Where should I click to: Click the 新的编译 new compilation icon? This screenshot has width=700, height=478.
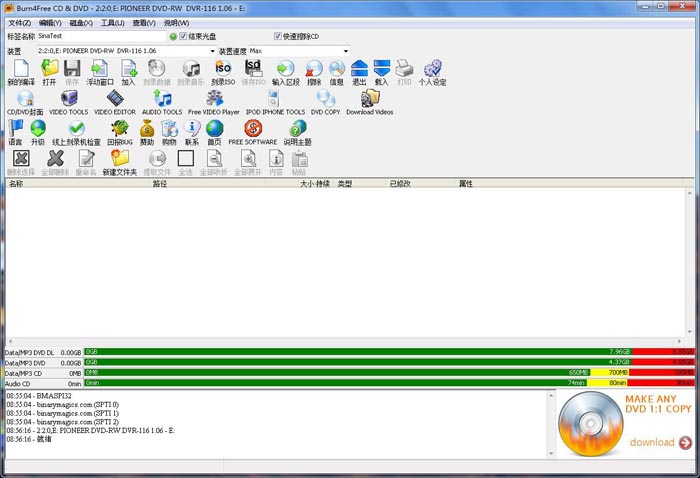tap(21, 73)
